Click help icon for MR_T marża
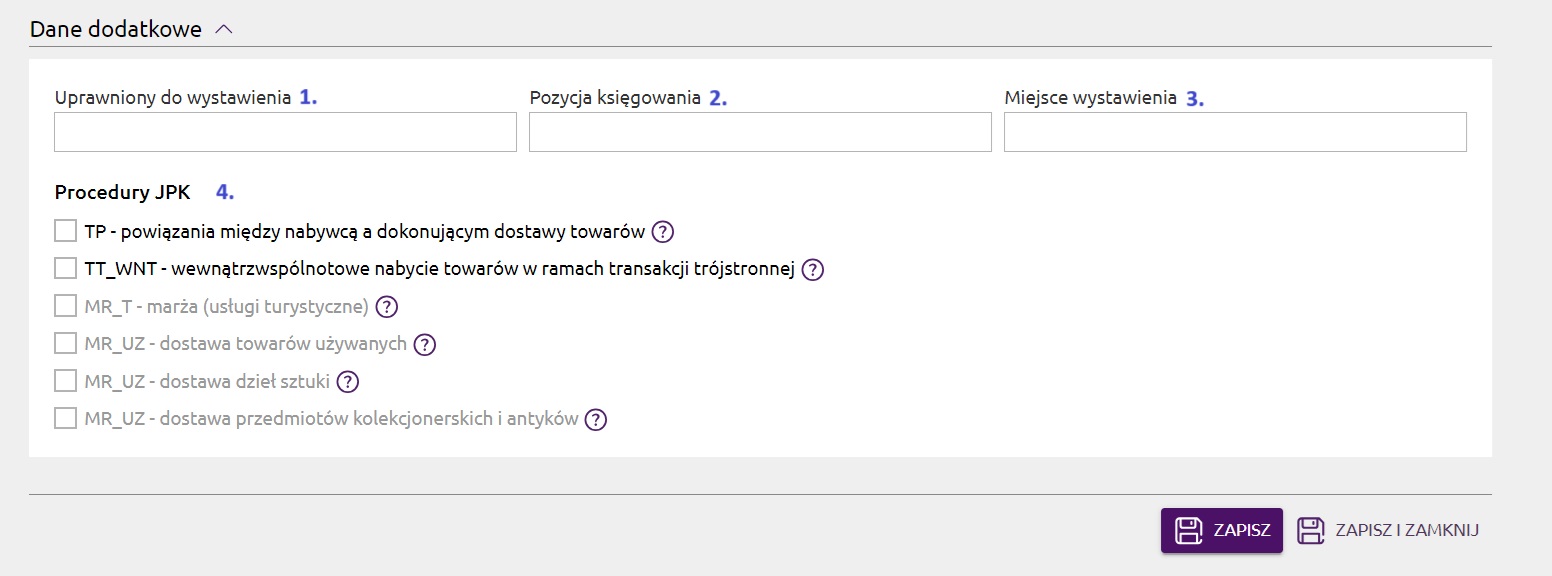Image resolution: width=1552 pixels, height=576 pixels. coord(387,306)
